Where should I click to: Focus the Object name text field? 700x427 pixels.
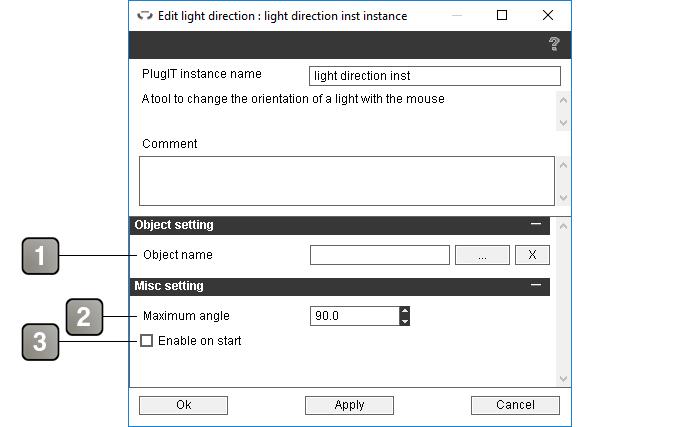click(x=380, y=255)
